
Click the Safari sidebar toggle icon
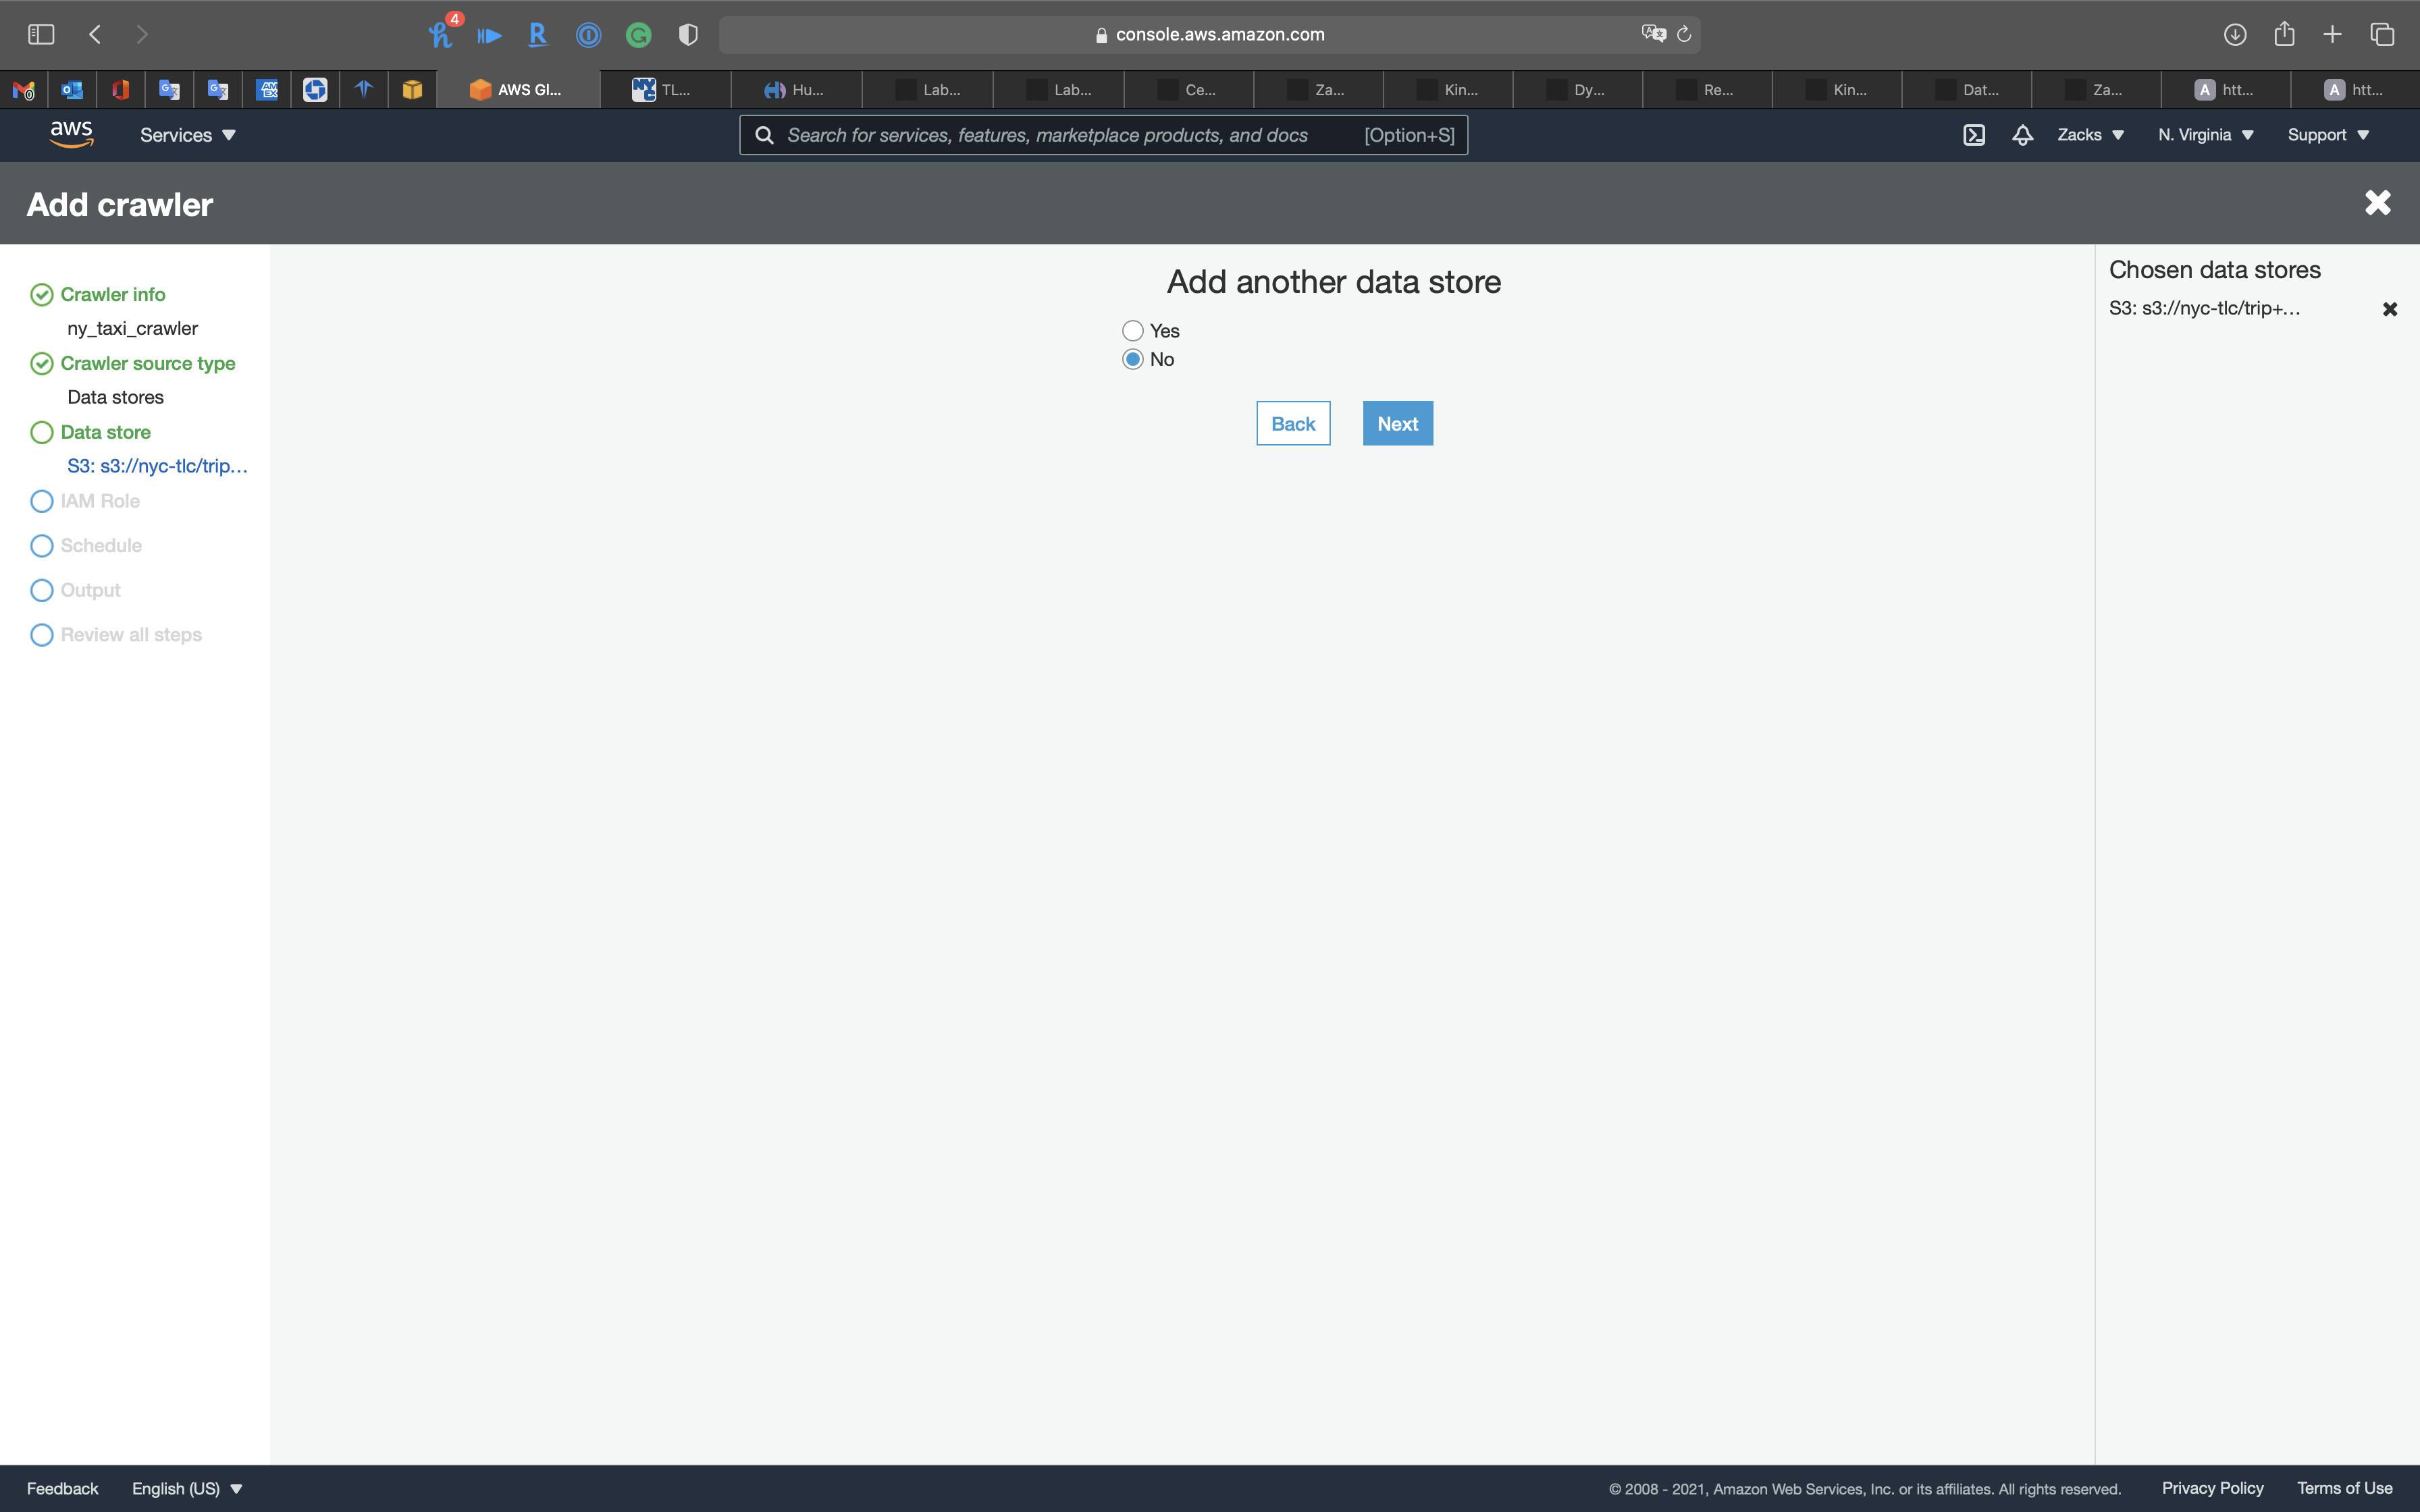[41, 35]
